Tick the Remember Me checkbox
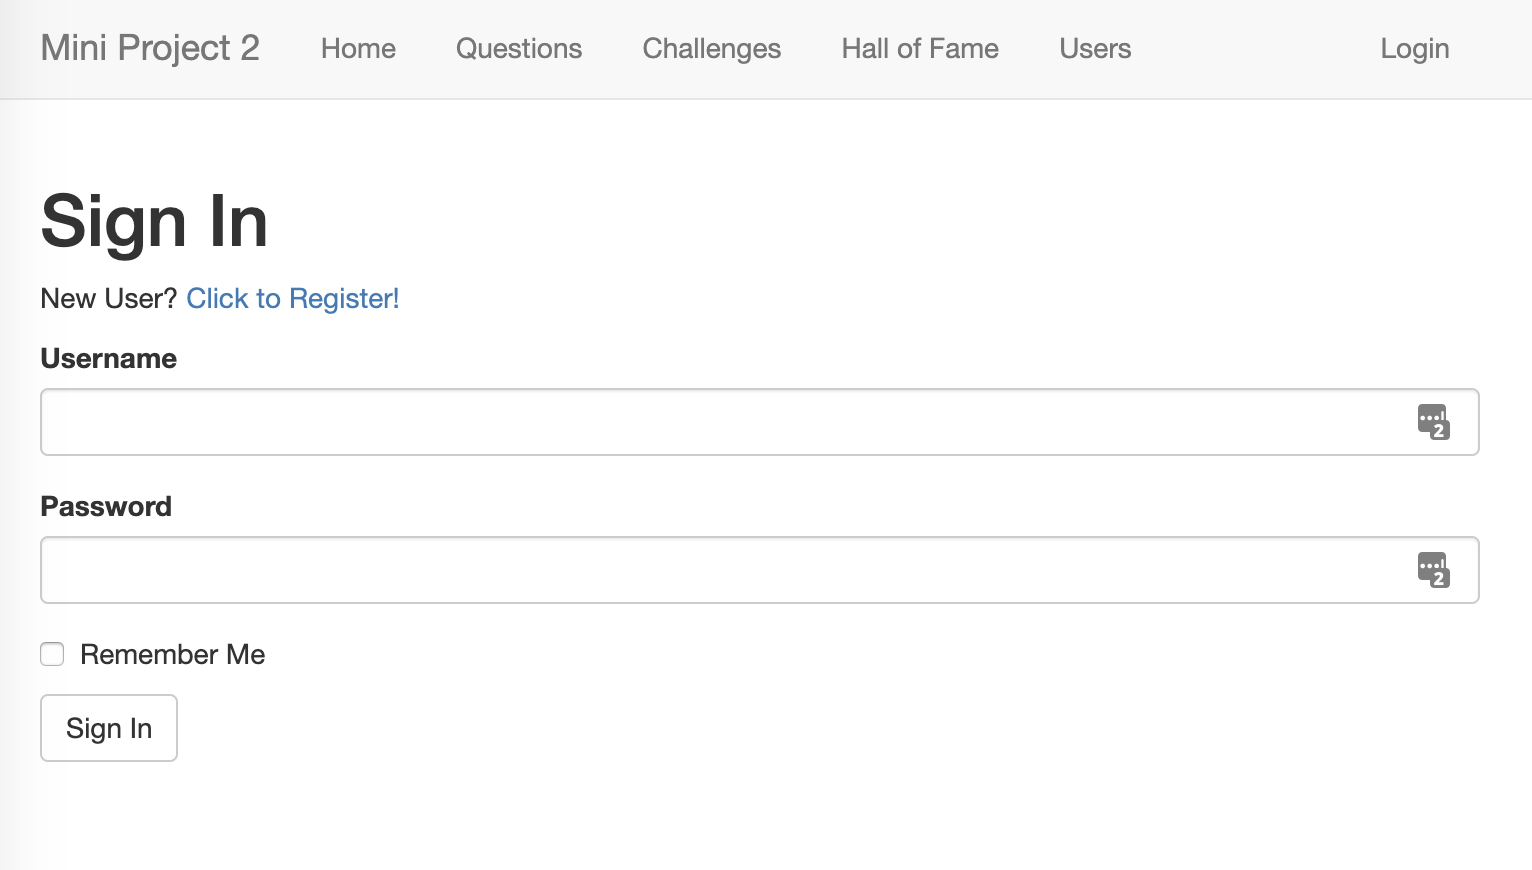1532x870 pixels. pyautogui.click(x=52, y=654)
